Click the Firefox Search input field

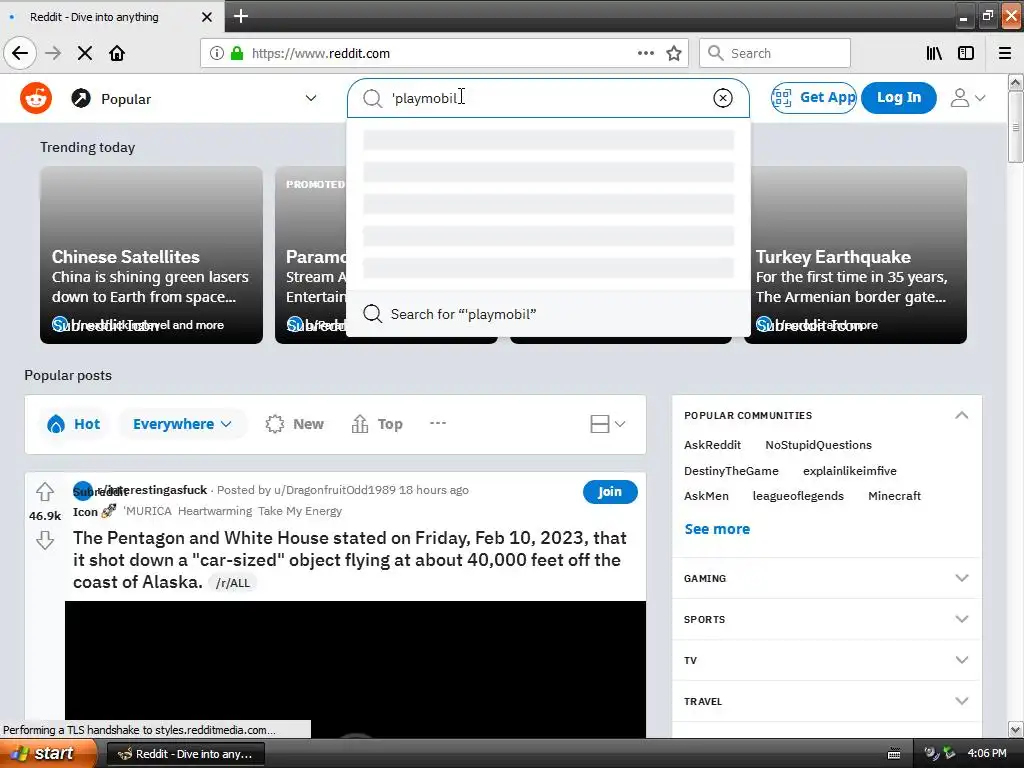(775, 53)
